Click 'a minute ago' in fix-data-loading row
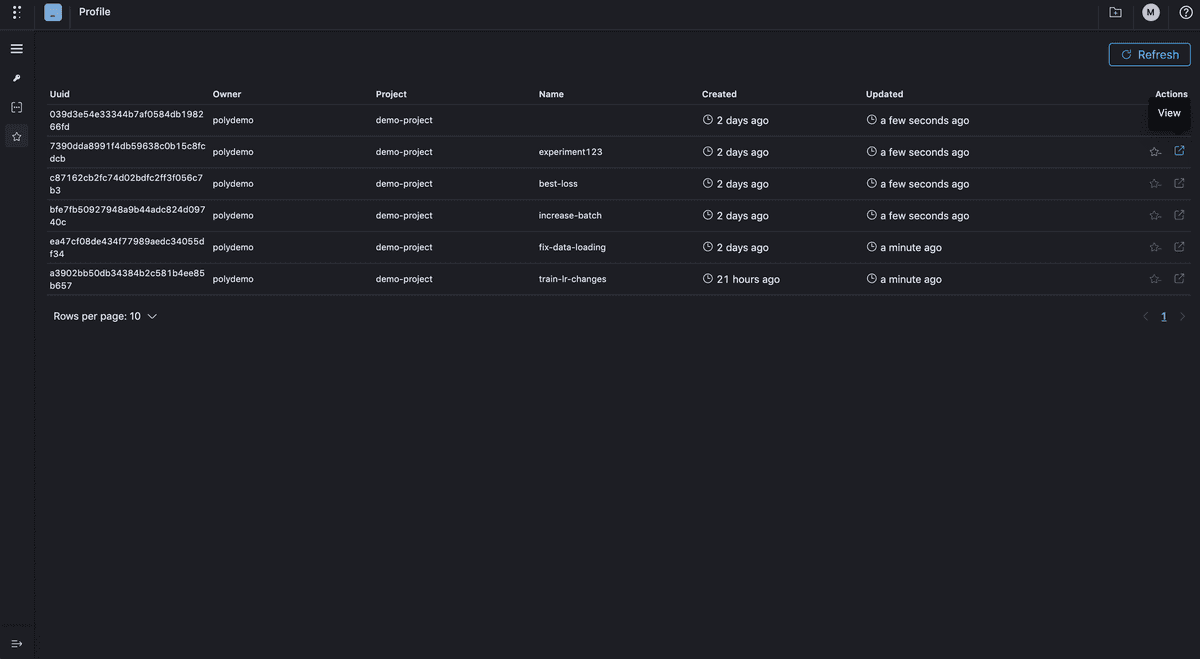The width and height of the screenshot is (1200, 659). [904, 247]
